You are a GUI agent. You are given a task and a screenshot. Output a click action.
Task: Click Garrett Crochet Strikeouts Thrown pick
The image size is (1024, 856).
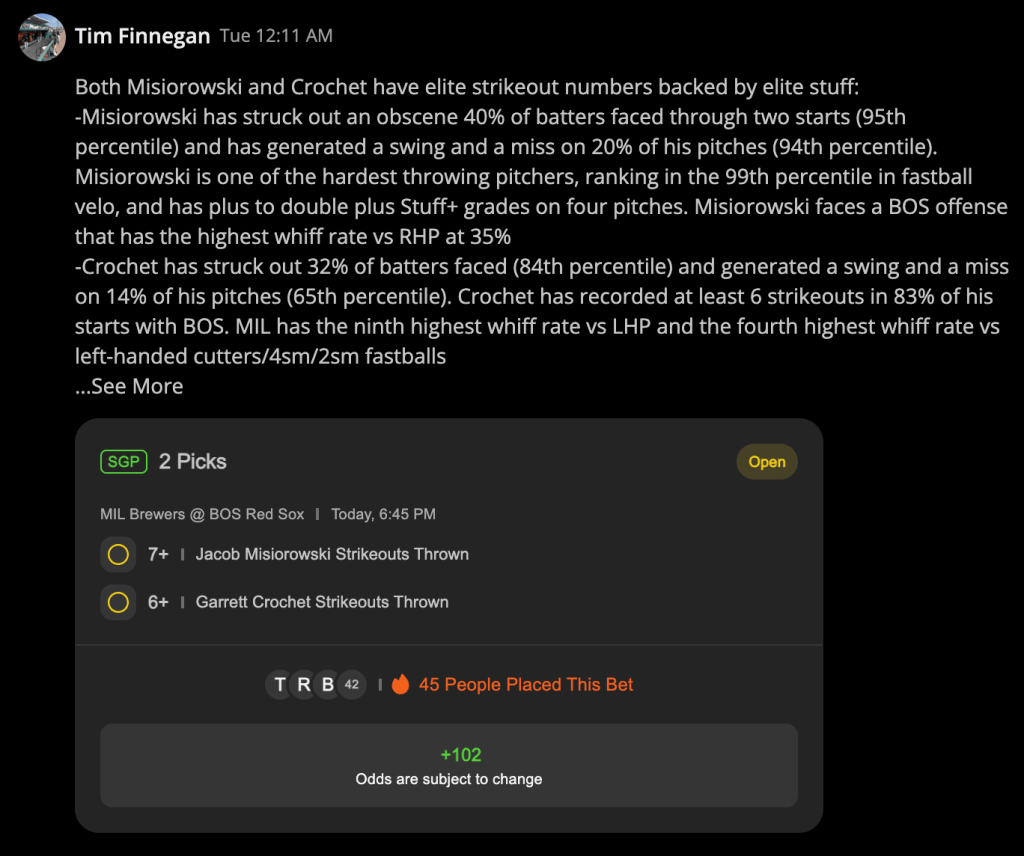pos(322,602)
